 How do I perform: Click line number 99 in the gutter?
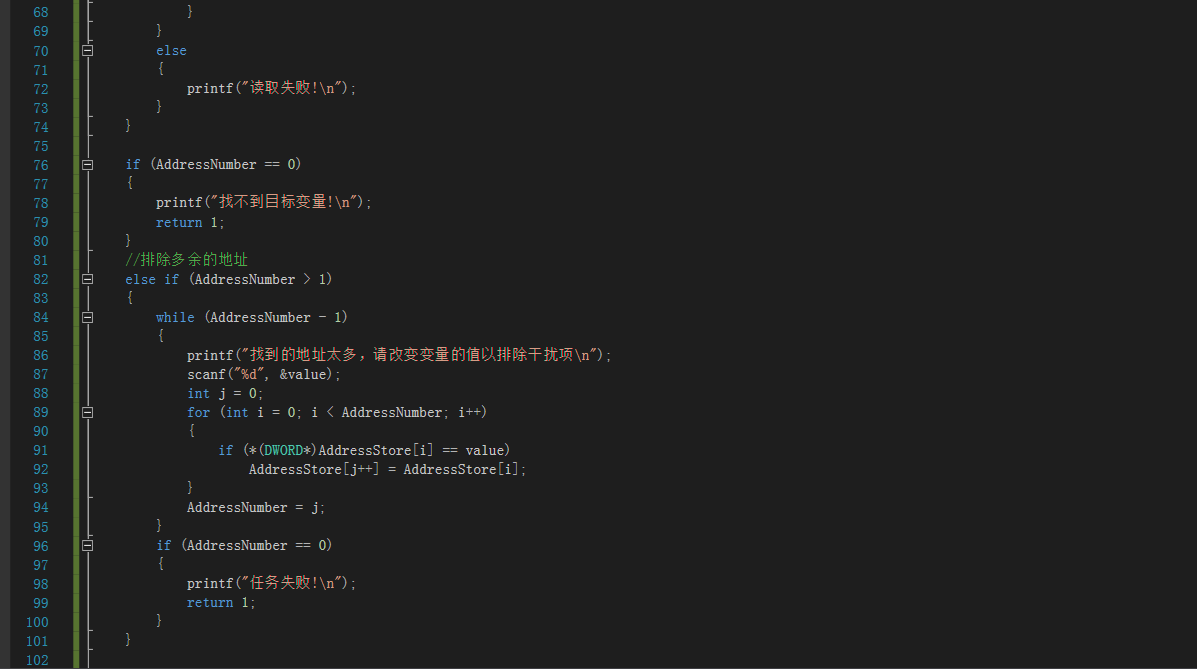(40, 603)
